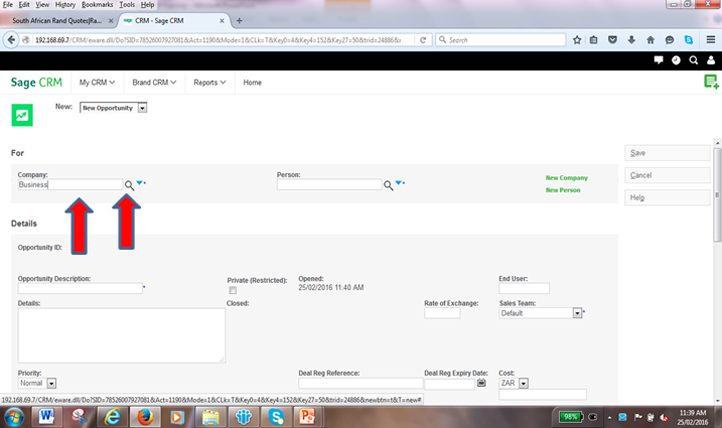Open Firefox downloads arrow icon

tap(631, 40)
